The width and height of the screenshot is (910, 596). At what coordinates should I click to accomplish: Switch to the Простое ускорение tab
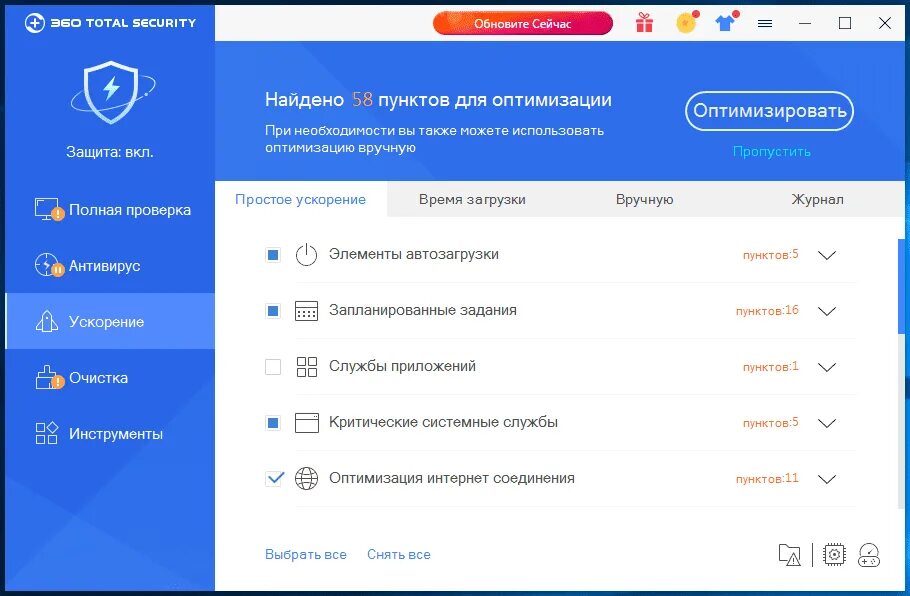pyautogui.click(x=301, y=199)
